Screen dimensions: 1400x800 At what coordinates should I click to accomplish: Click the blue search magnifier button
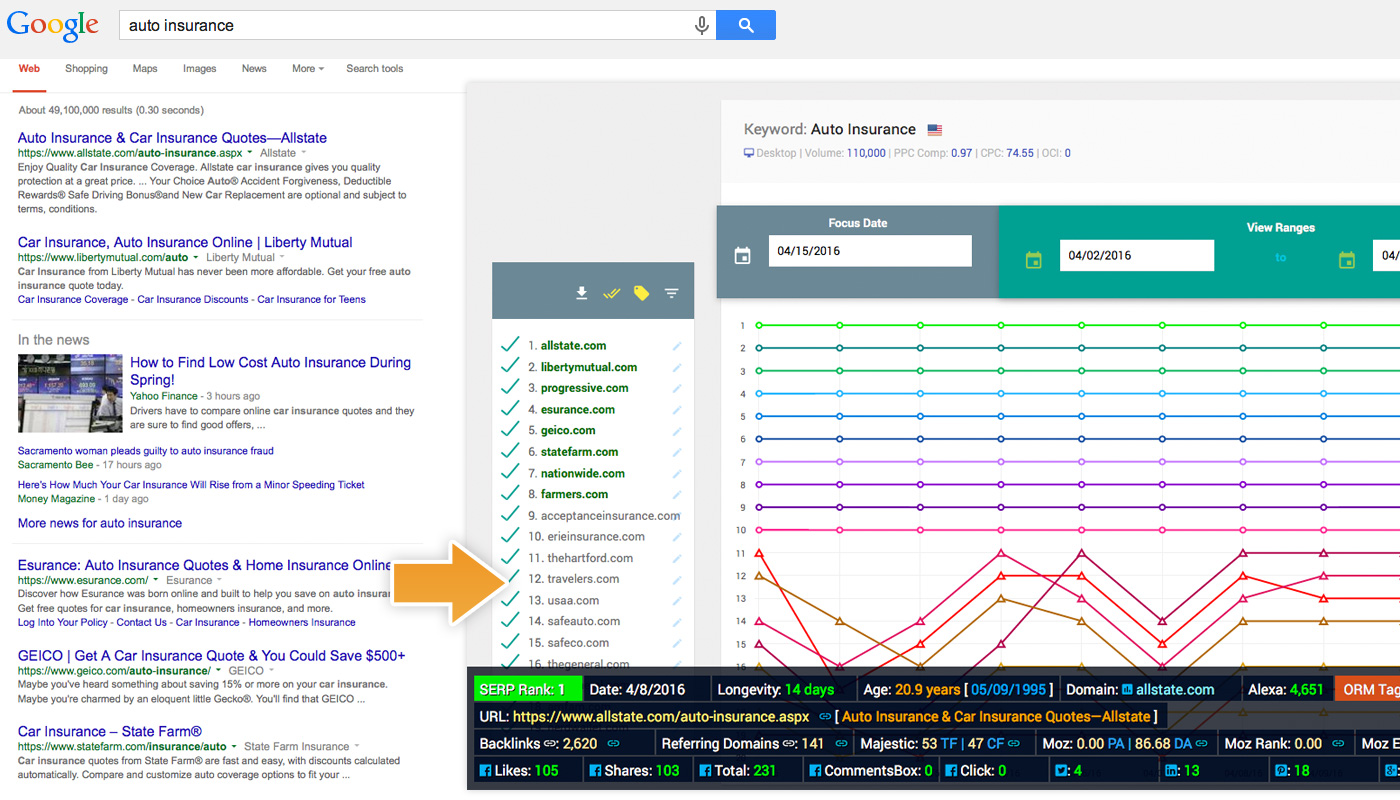(746, 26)
